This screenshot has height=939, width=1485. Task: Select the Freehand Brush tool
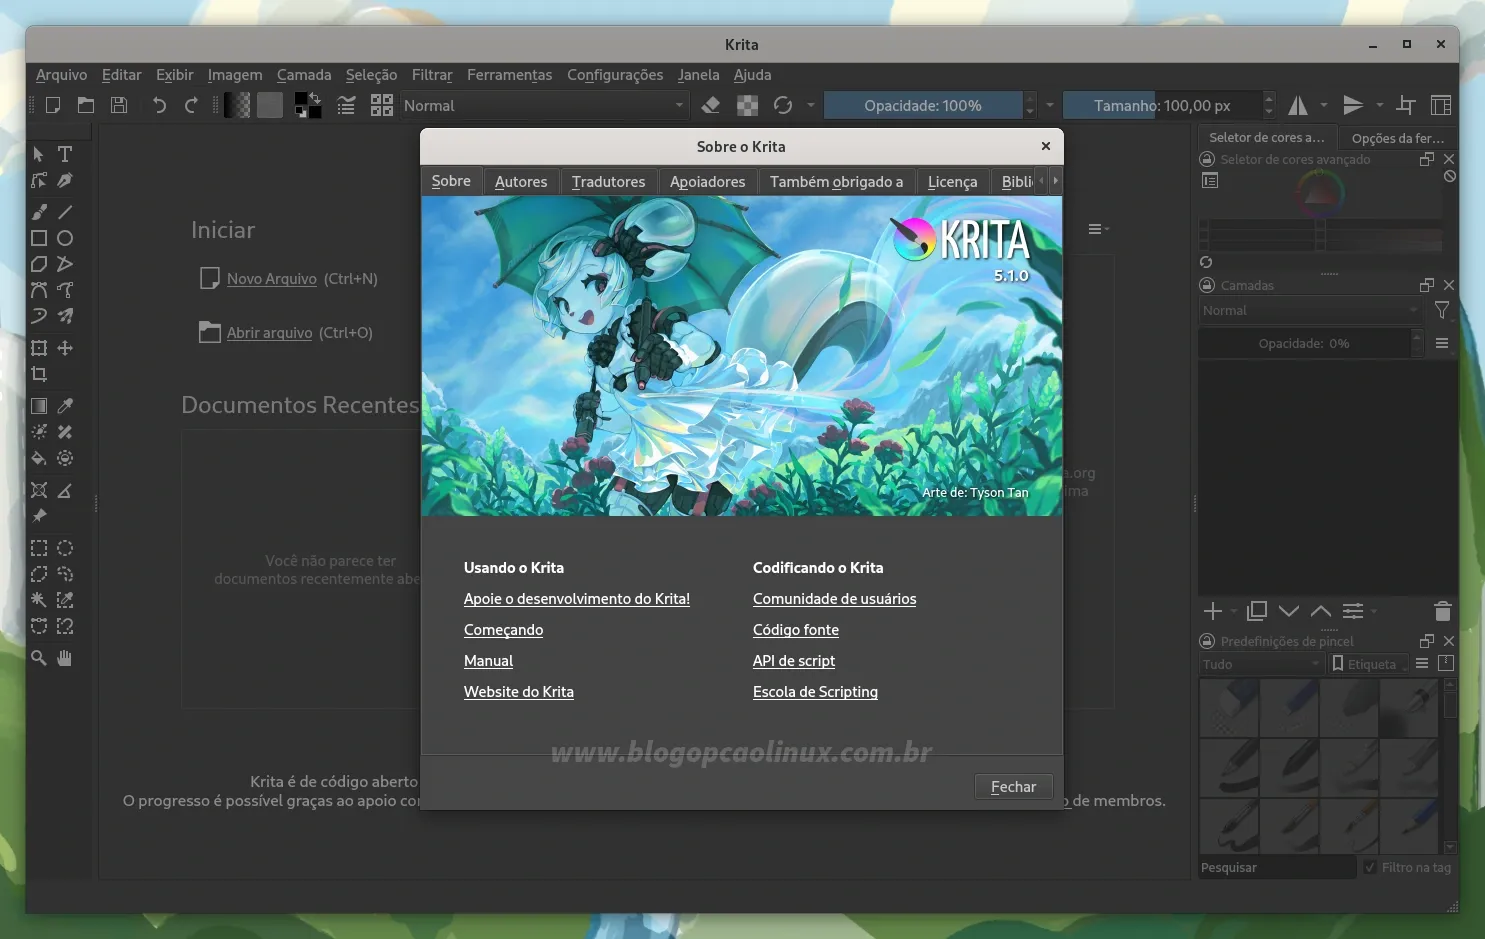tap(39, 212)
